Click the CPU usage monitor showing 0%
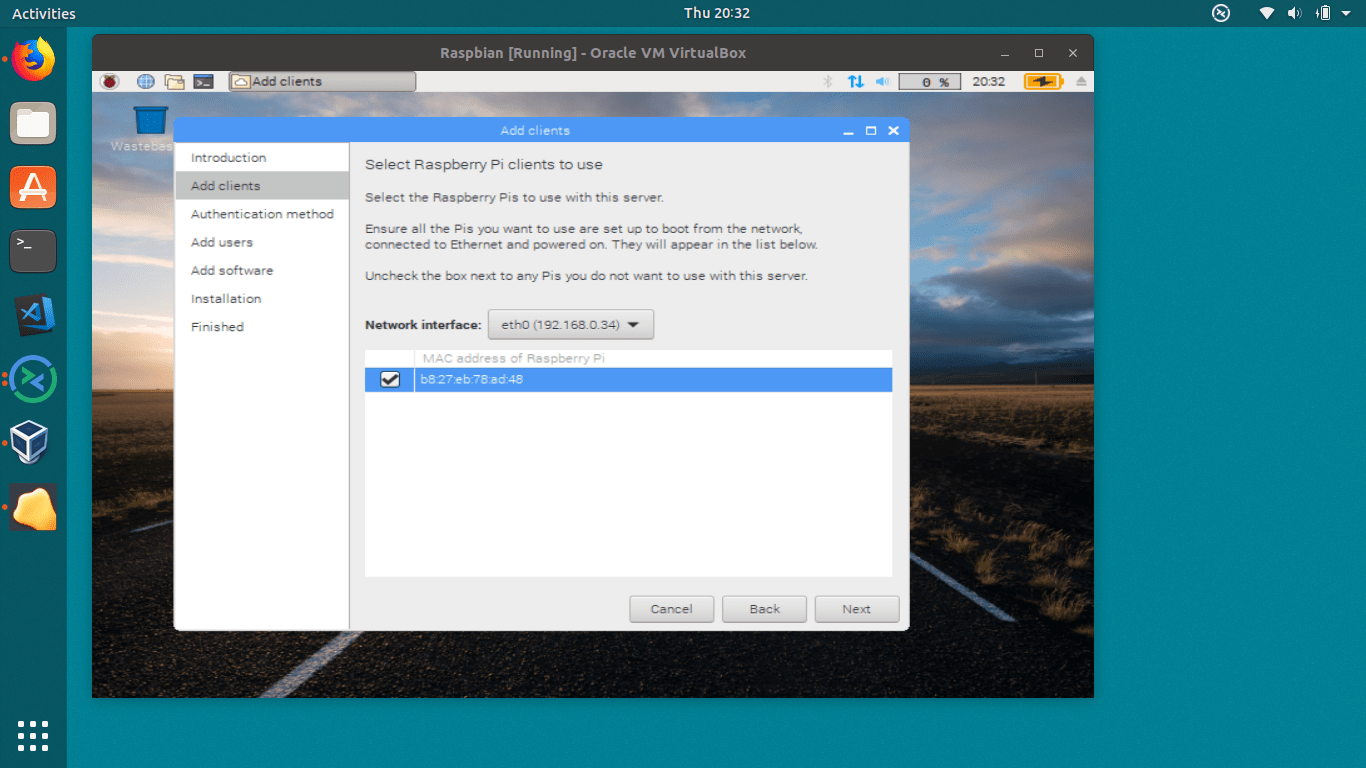 coord(929,81)
